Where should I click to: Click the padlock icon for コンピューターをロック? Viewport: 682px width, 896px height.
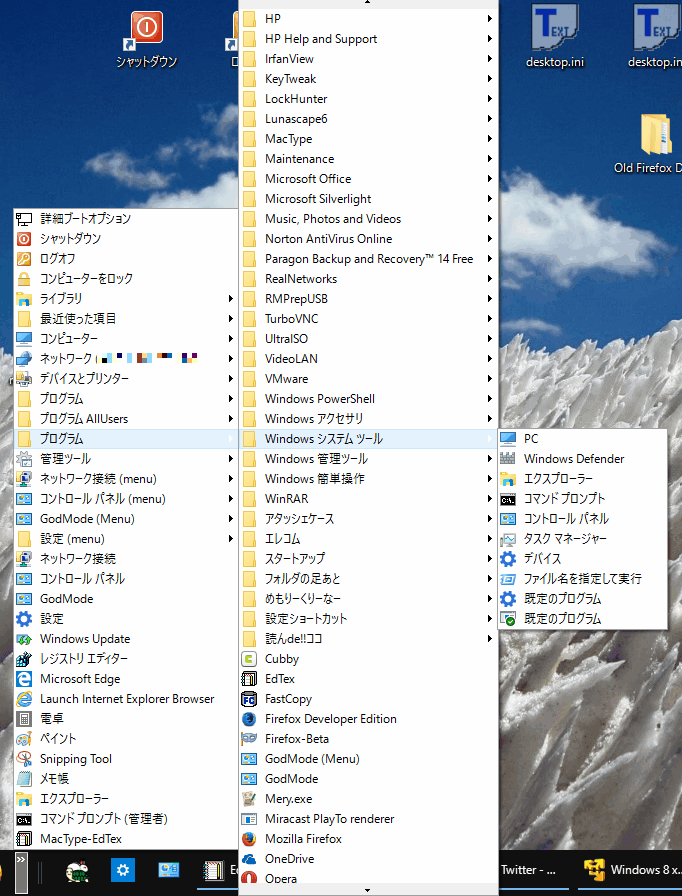[x=24, y=279]
